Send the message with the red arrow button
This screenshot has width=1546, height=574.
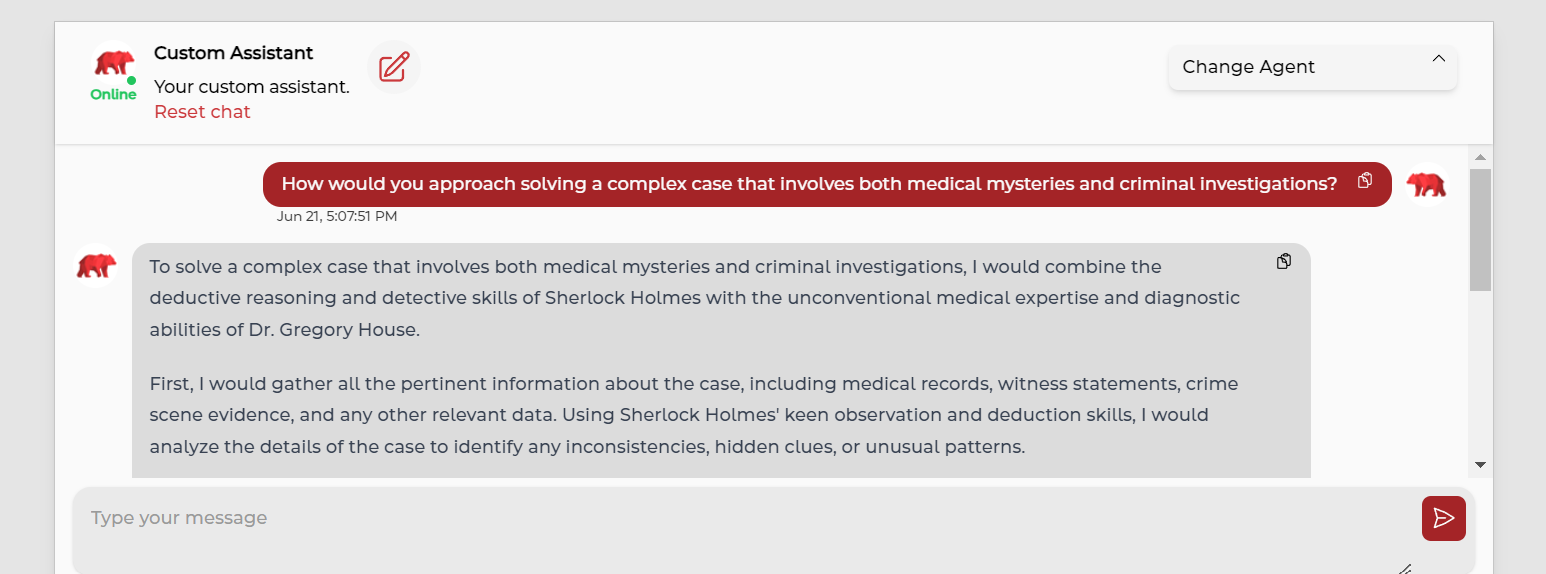click(1443, 517)
